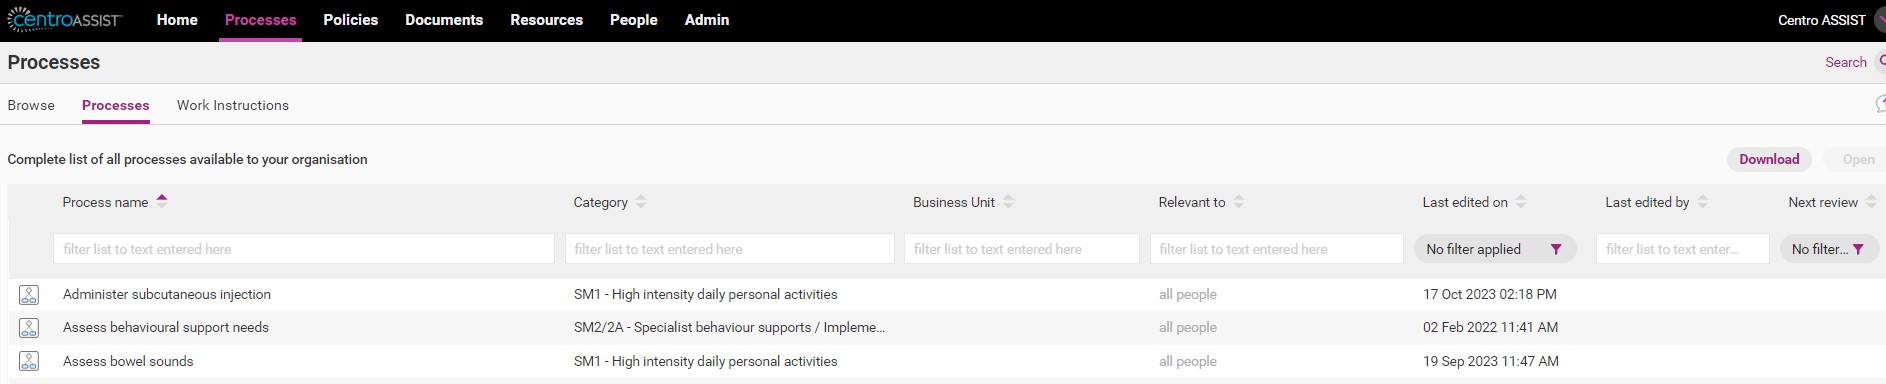Sort by Process name arrow icon
This screenshot has width=1886, height=384.
[x=162, y=199]
